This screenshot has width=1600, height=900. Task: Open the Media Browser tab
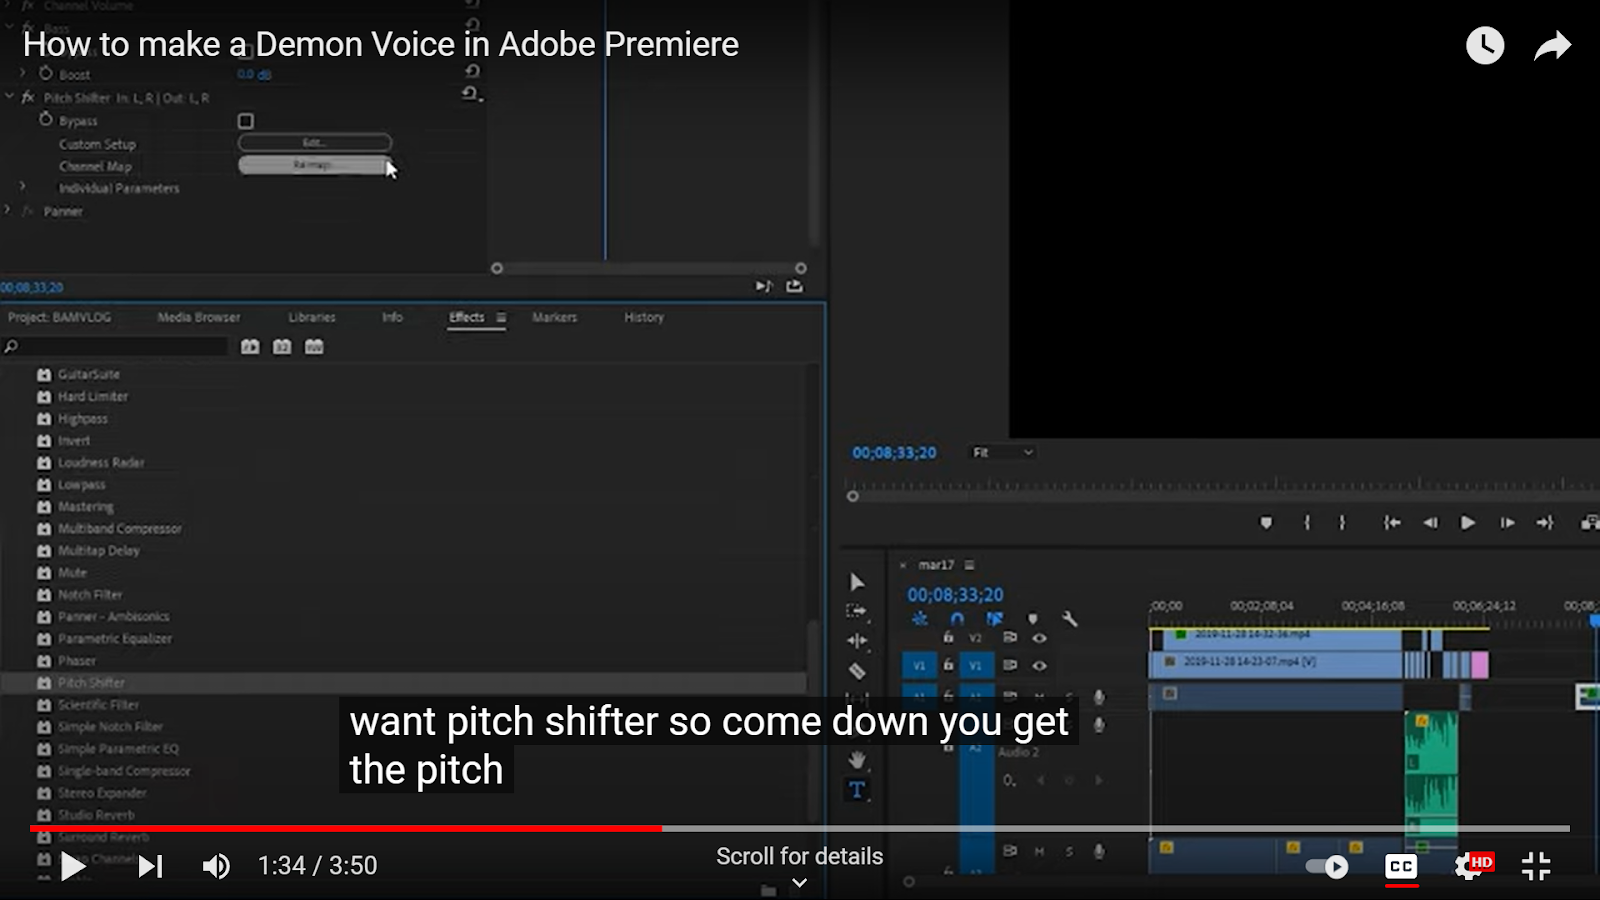pyautogui.click(x=199, y=317)
